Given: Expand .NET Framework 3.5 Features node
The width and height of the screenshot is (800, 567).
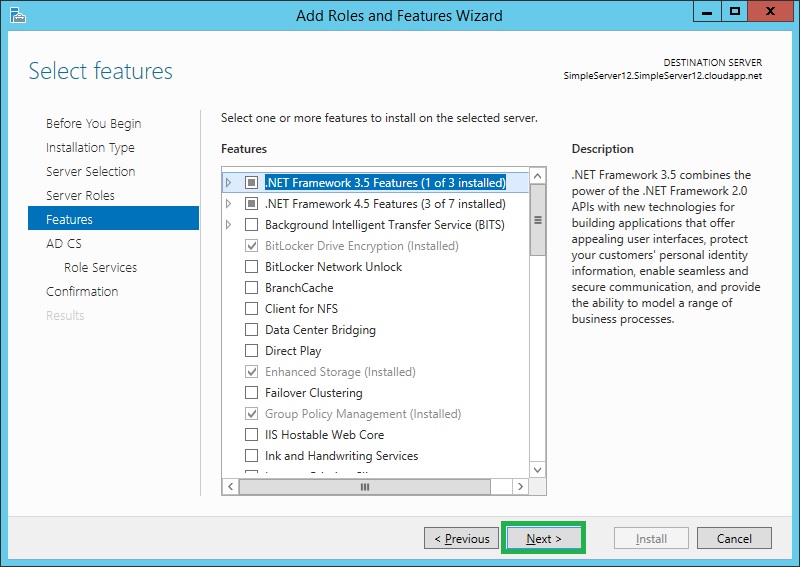Looking at the screenshot, I should (229, 183).
